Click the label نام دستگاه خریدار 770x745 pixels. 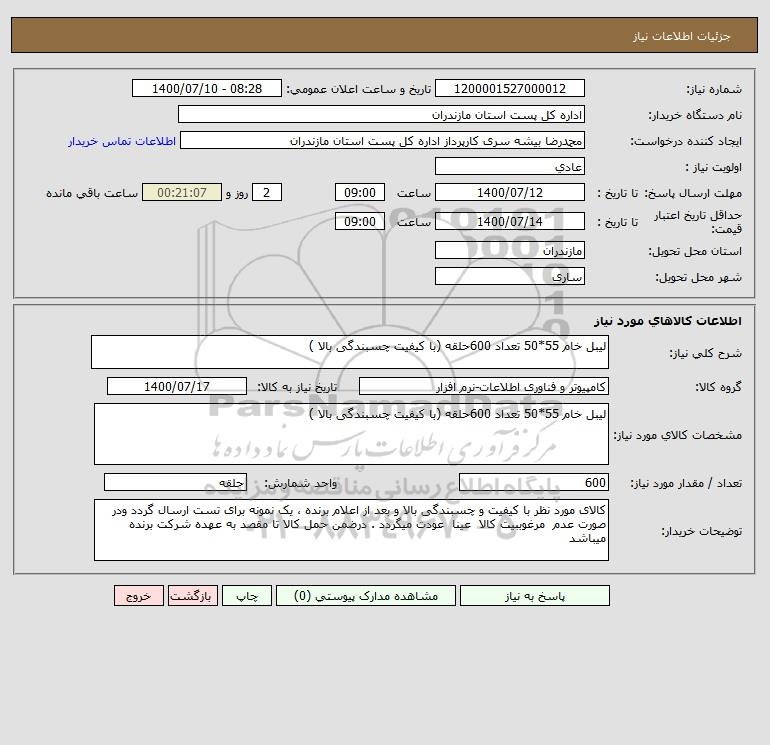coord(695,115)
